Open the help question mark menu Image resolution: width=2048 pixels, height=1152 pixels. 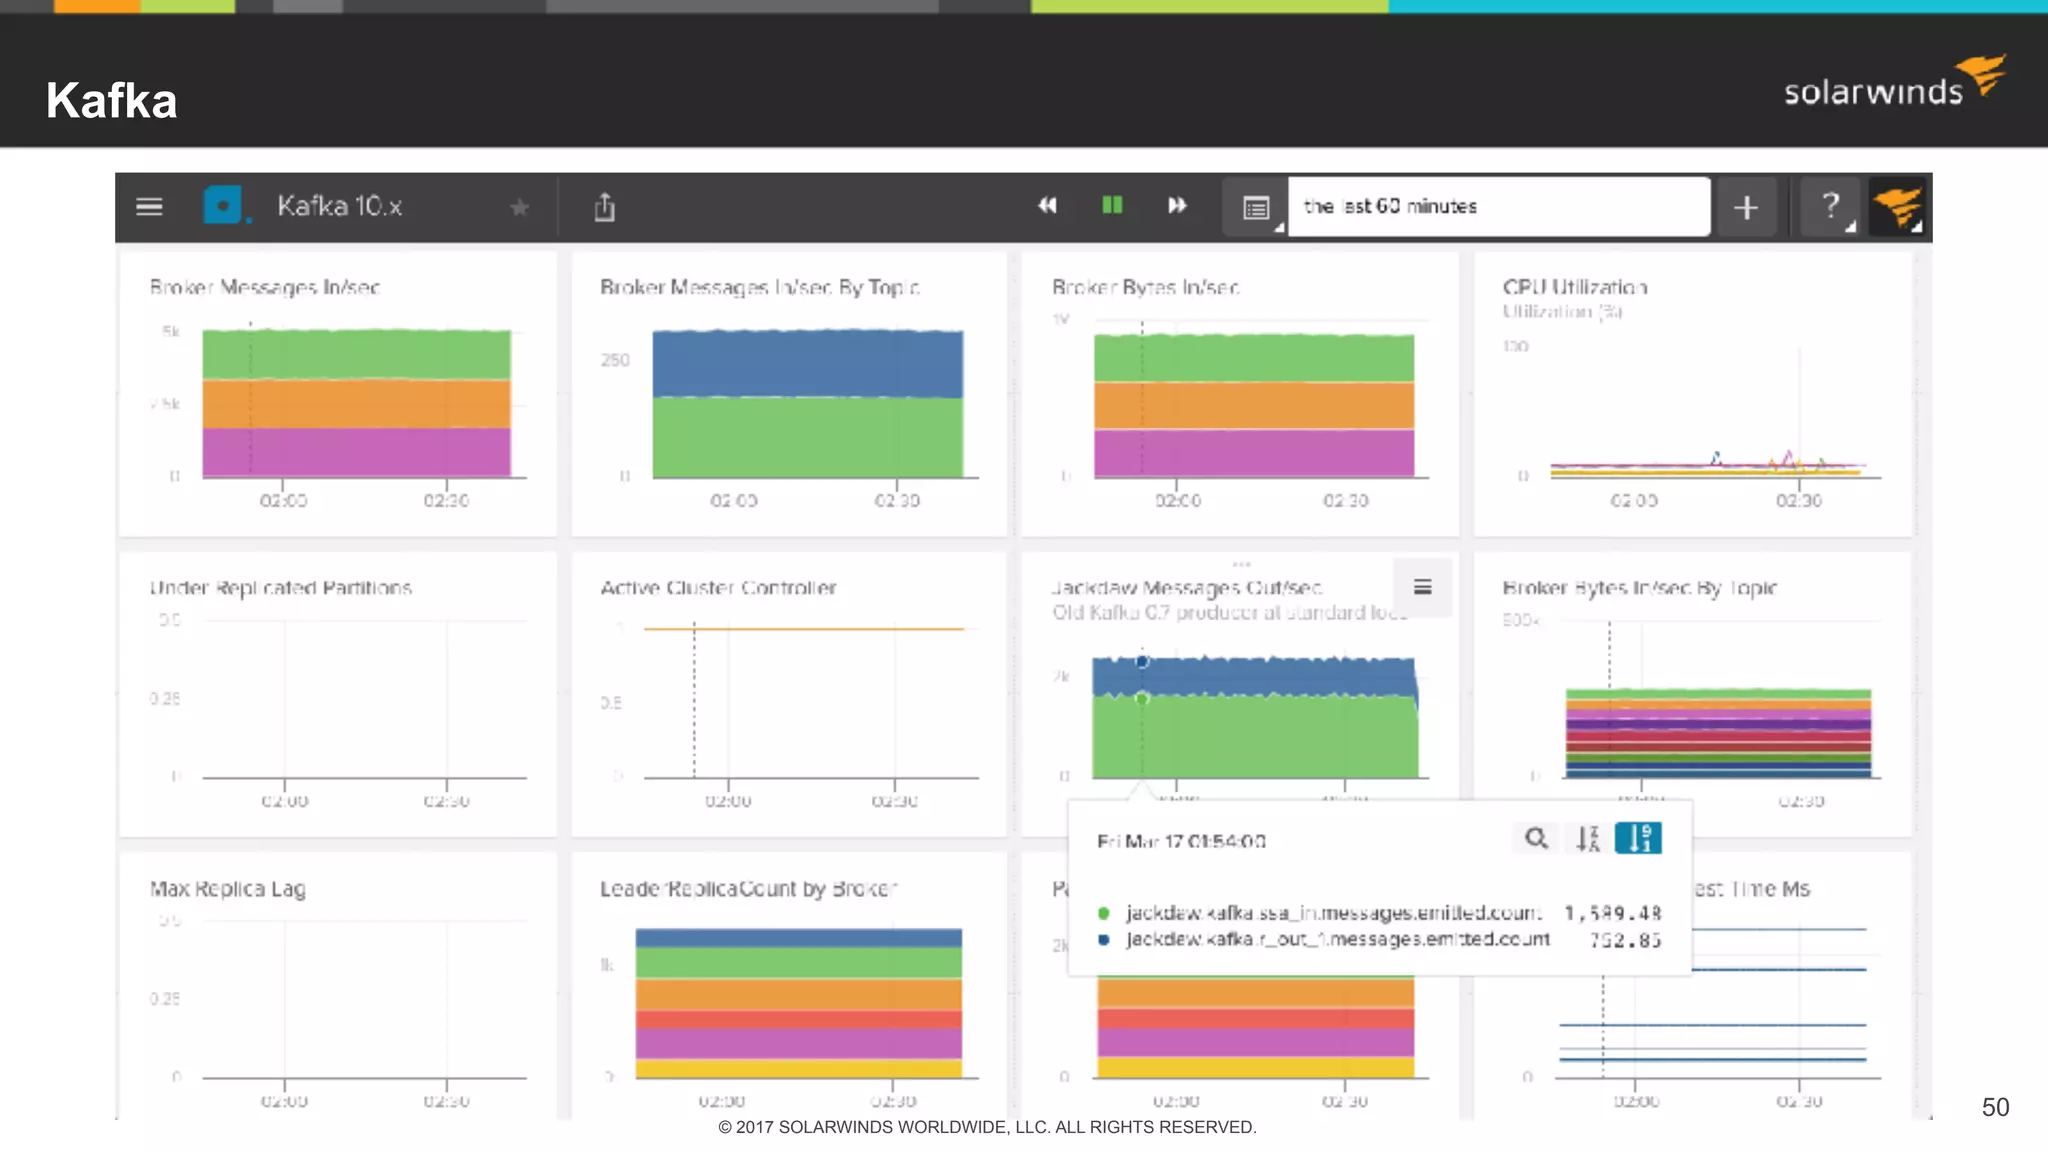pos(1830,207)
